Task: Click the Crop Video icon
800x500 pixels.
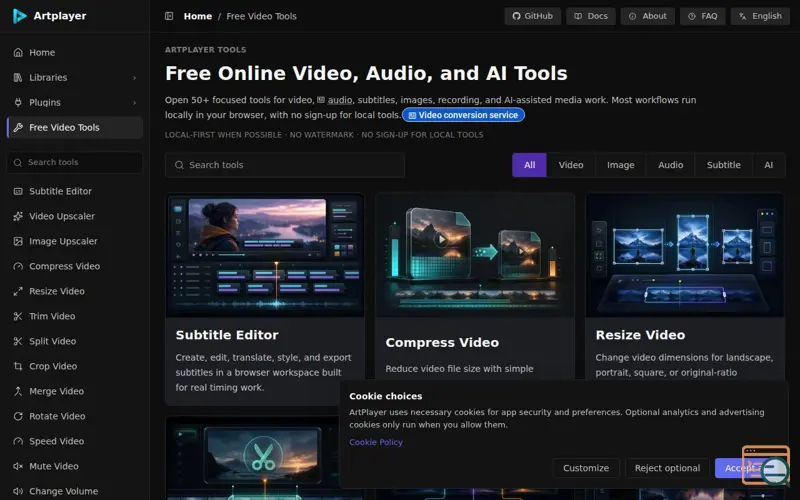Action: pos(18,366)
